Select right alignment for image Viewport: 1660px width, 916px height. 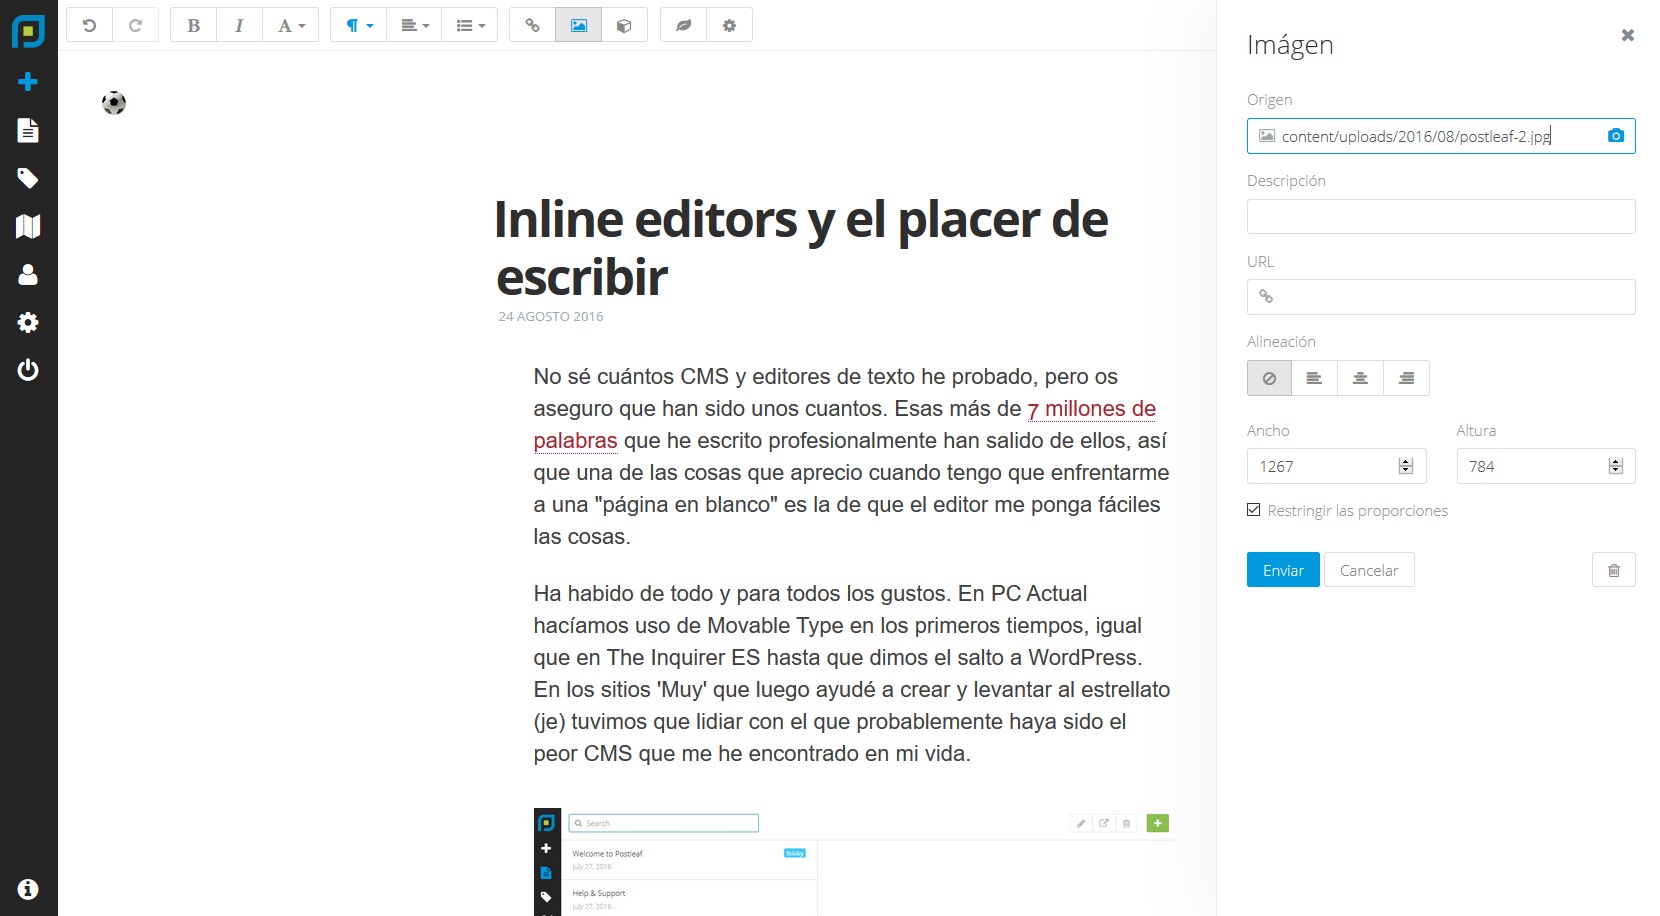(1406, 378)
